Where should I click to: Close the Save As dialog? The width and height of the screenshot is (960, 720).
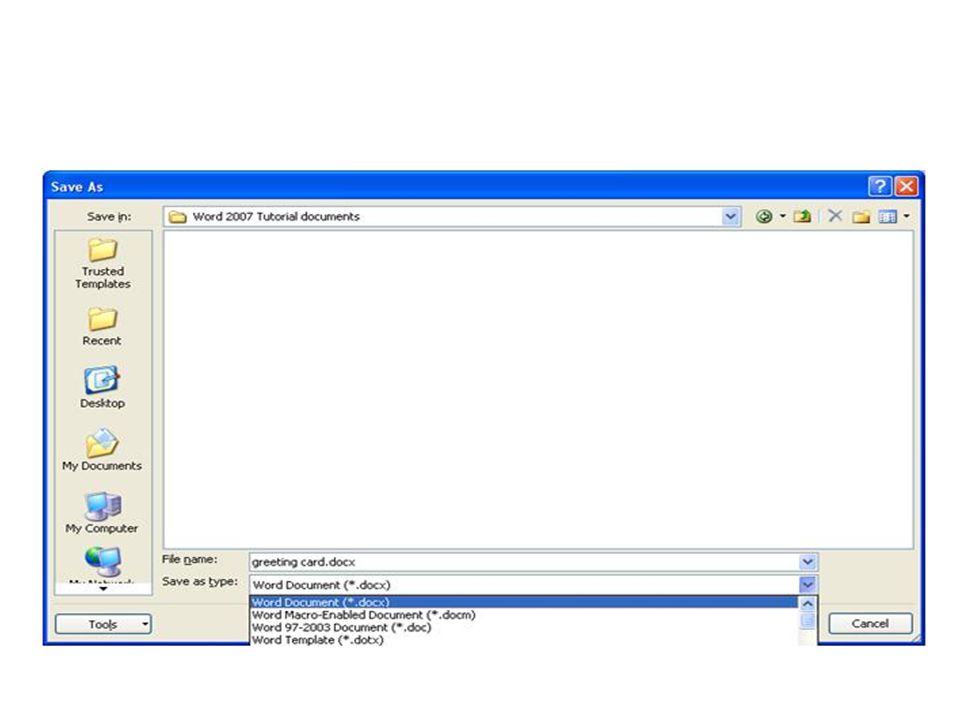point(906,186)
